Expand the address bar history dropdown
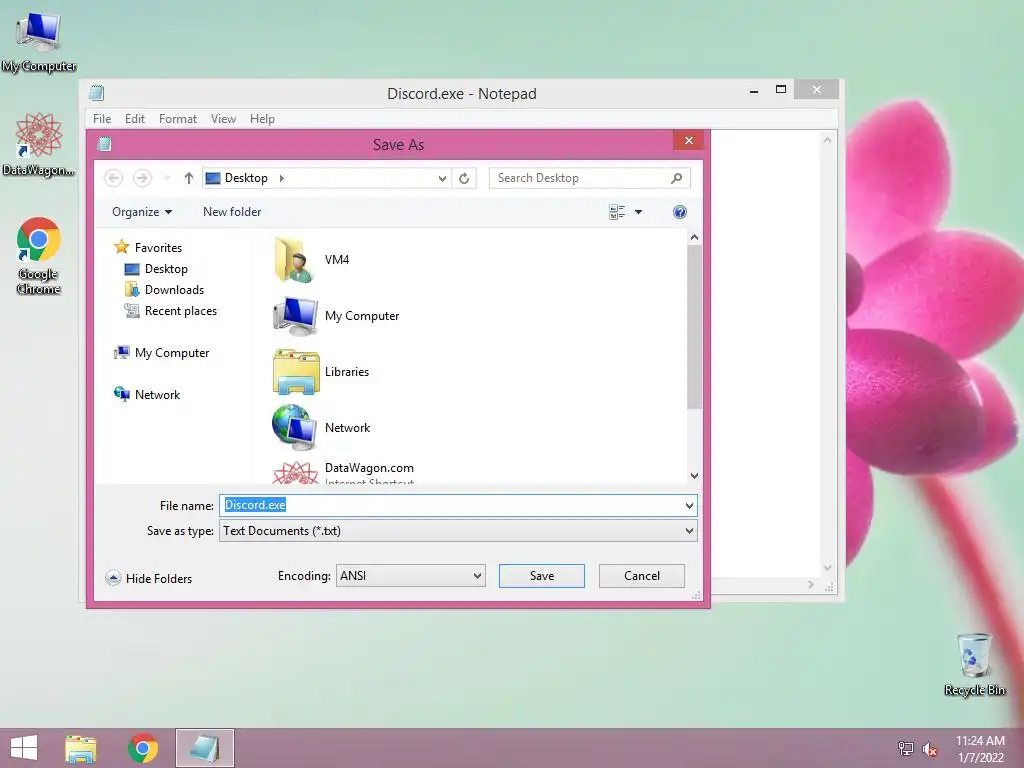 (x=442, y=178)
